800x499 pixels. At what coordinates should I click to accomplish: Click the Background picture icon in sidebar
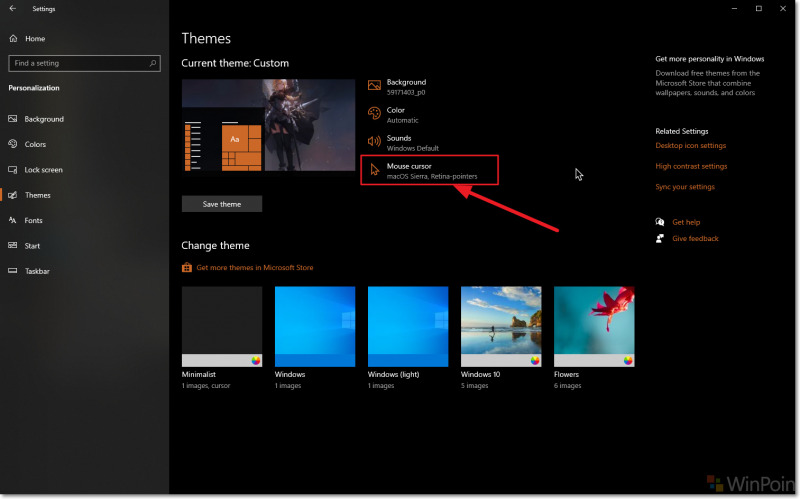[x=13, y=119]
